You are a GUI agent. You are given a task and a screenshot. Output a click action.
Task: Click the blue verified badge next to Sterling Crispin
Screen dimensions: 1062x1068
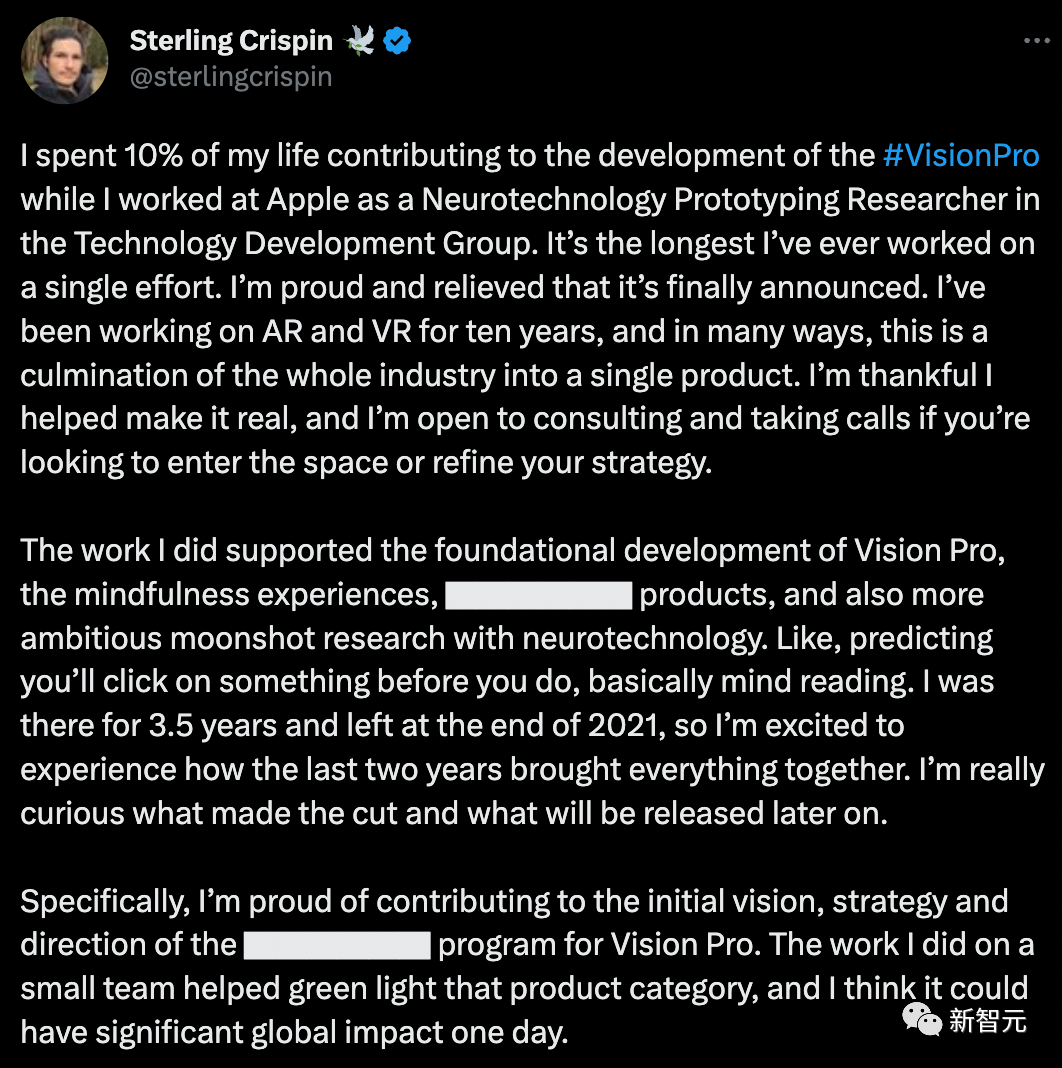pos(398,40)
